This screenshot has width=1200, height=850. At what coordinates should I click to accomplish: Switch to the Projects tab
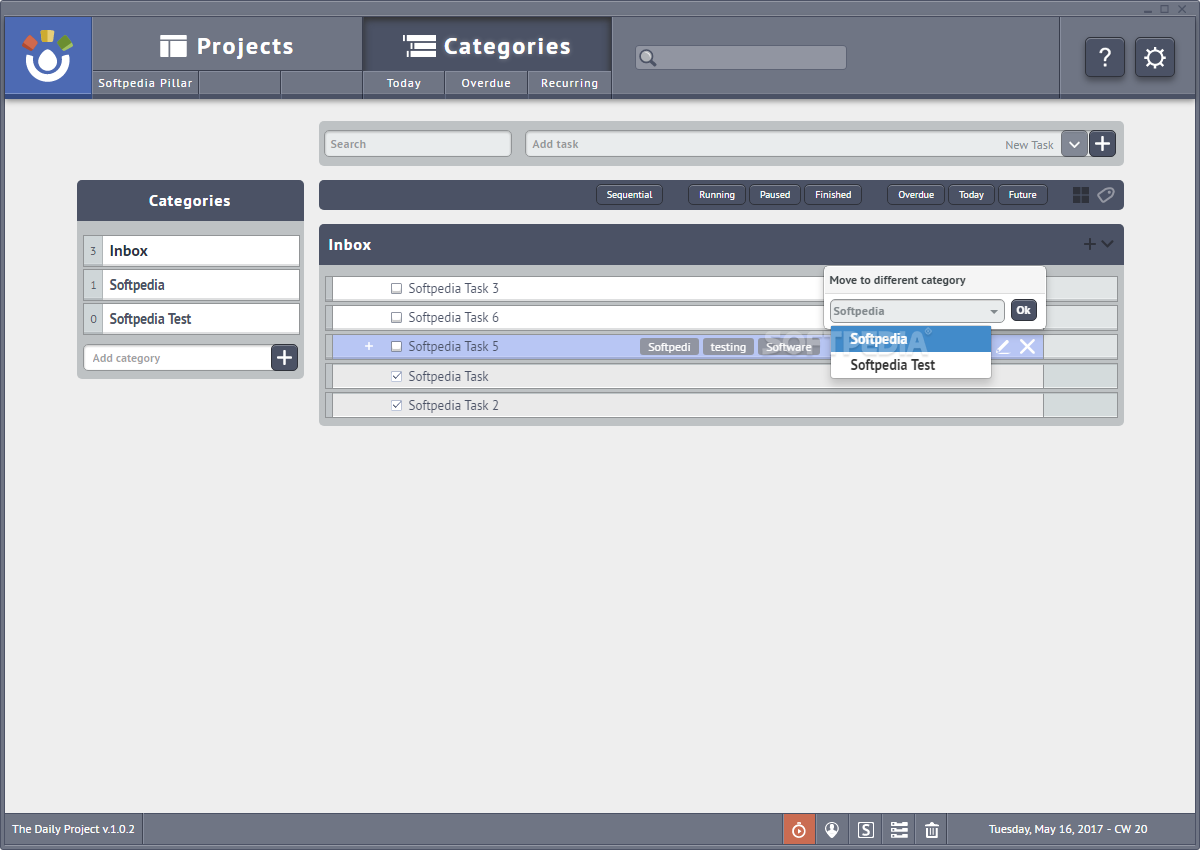(x=227, y=46)
